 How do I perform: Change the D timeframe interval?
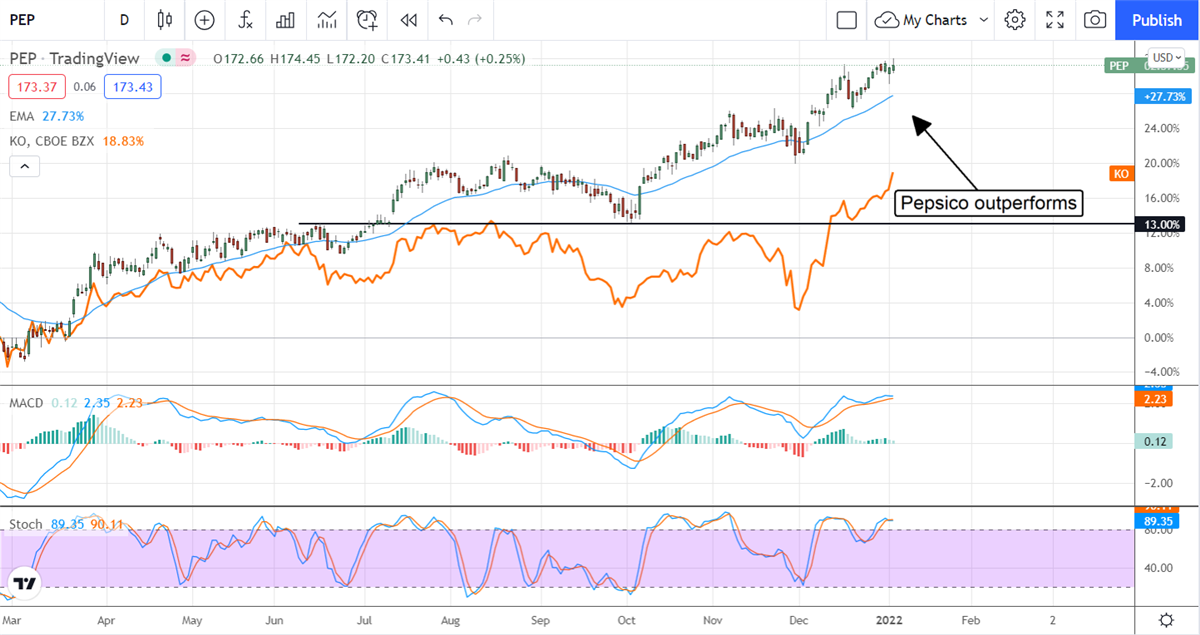point(124,20)
